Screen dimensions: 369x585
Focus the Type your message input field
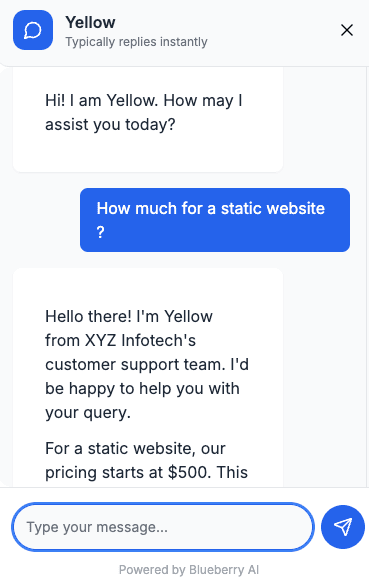click(163, 527)
